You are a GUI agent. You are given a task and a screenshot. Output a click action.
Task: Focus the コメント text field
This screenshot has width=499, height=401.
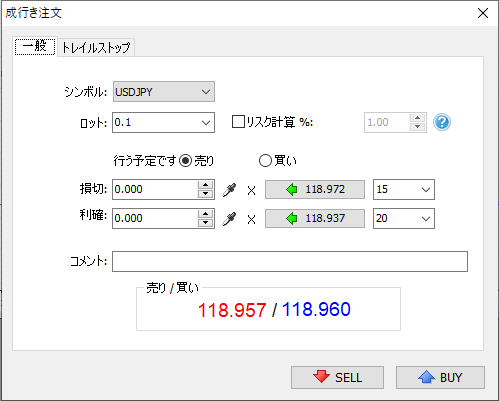(x=290, y=262)
